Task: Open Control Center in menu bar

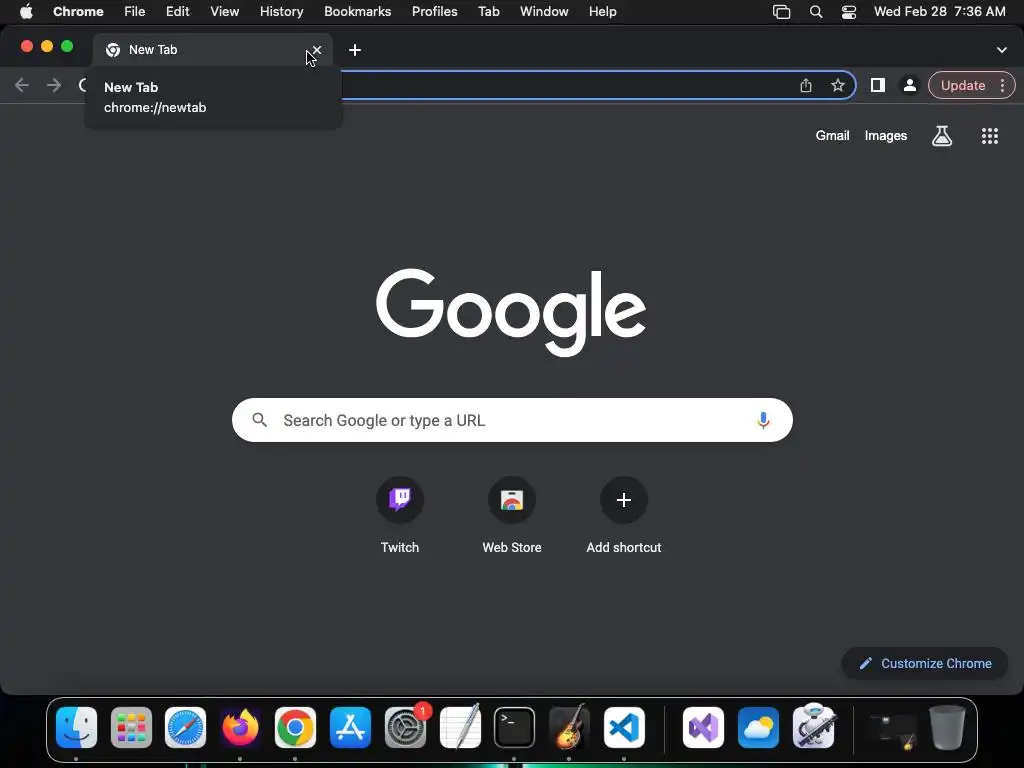Action: pos(849,12)
